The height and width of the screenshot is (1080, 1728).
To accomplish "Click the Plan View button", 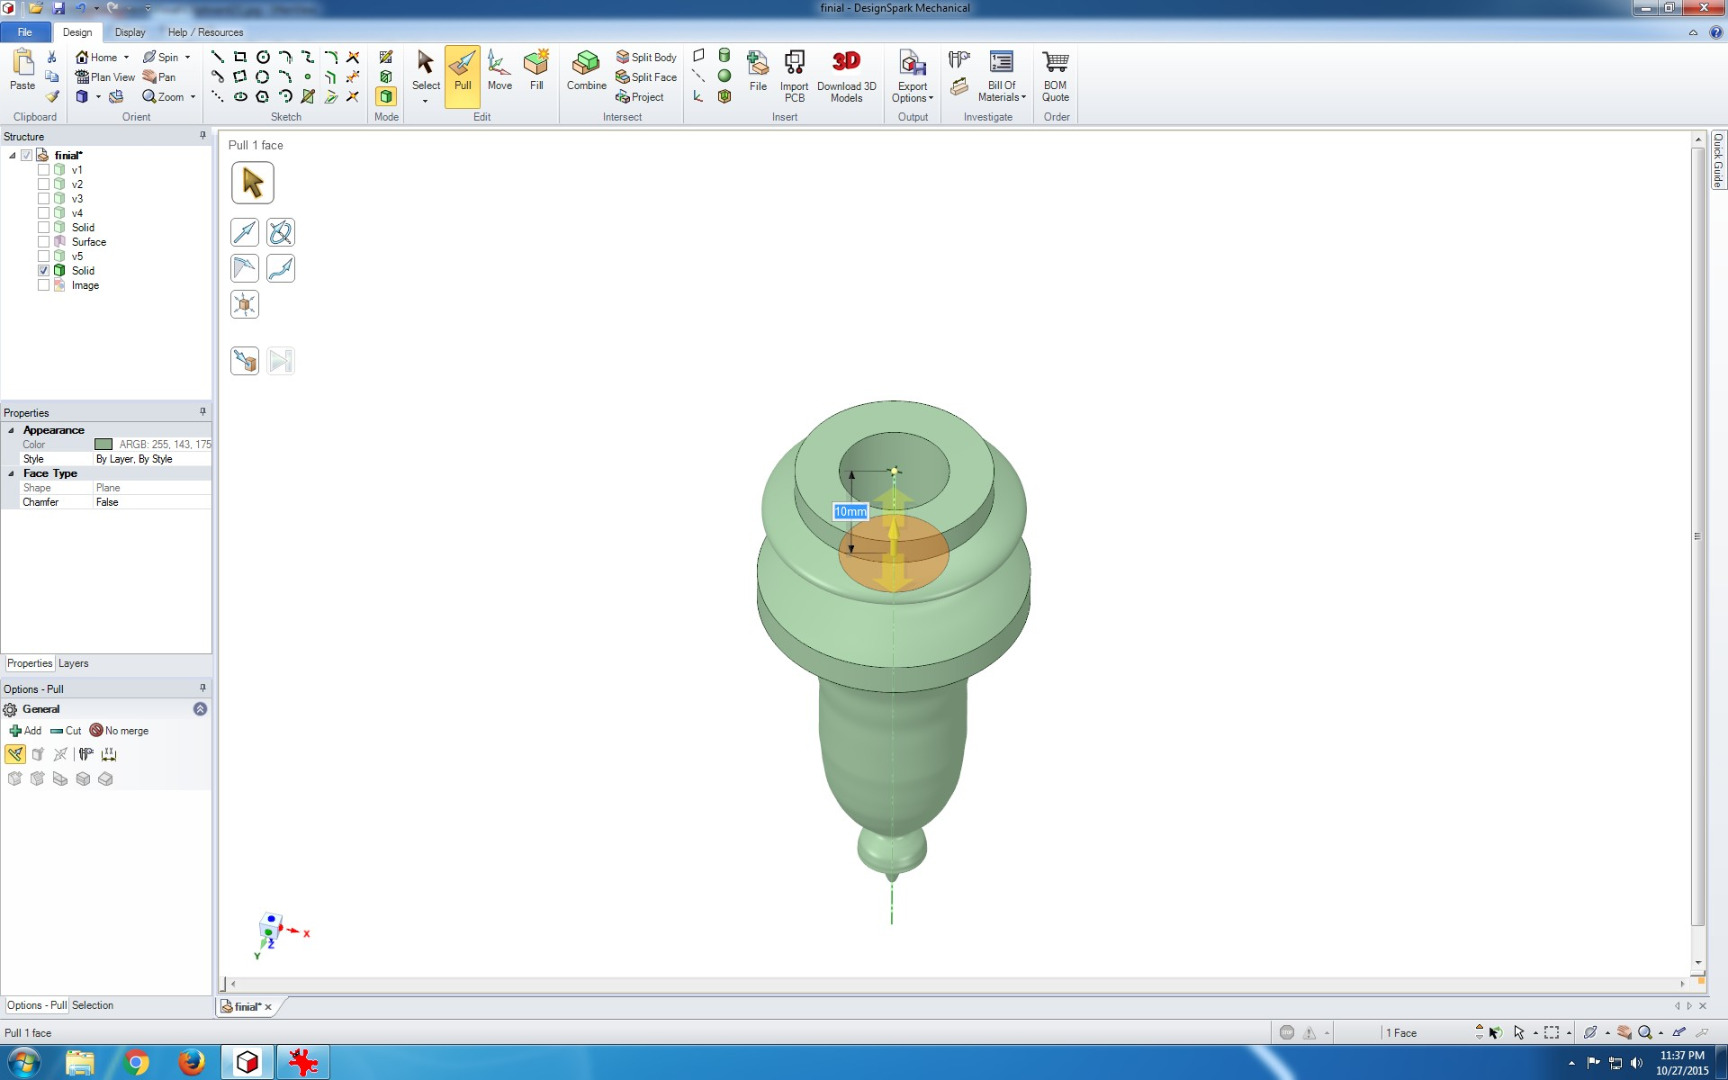I will (x=105, y=77).
